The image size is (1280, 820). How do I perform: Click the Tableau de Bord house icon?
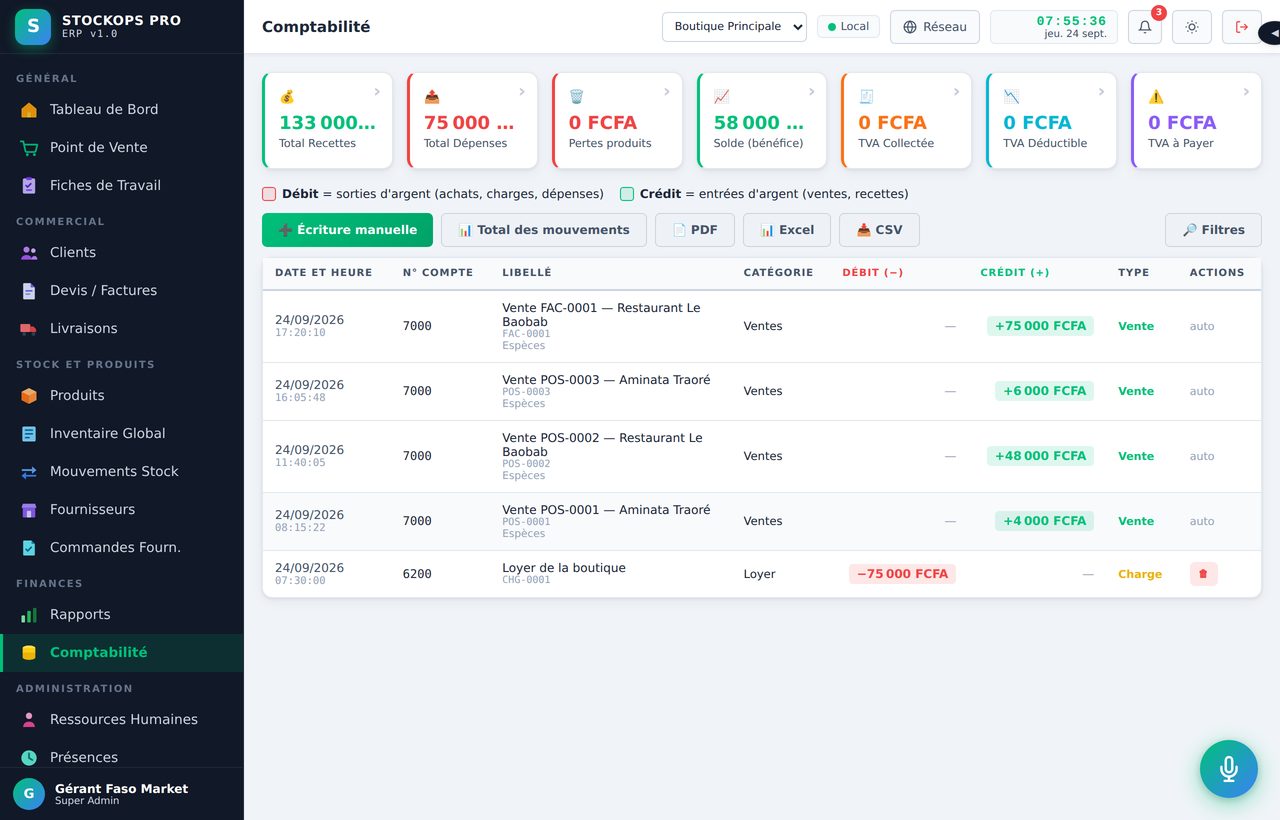tap(29, 110)
